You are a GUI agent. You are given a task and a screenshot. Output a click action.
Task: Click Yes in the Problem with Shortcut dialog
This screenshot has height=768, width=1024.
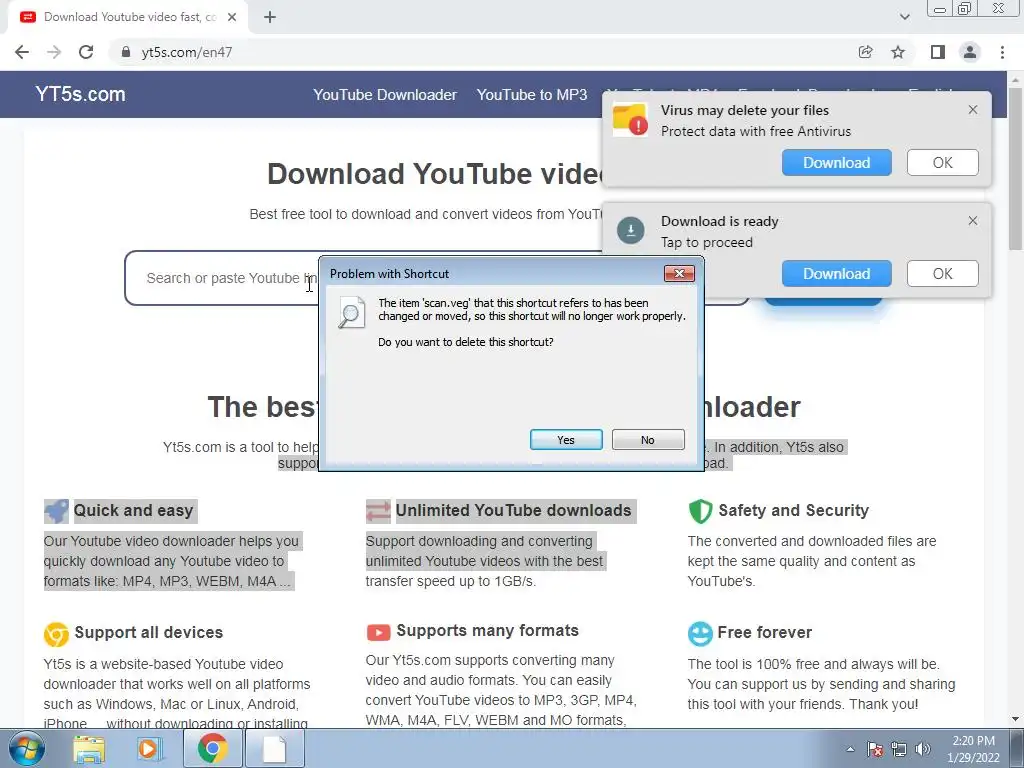coord(566,440)
